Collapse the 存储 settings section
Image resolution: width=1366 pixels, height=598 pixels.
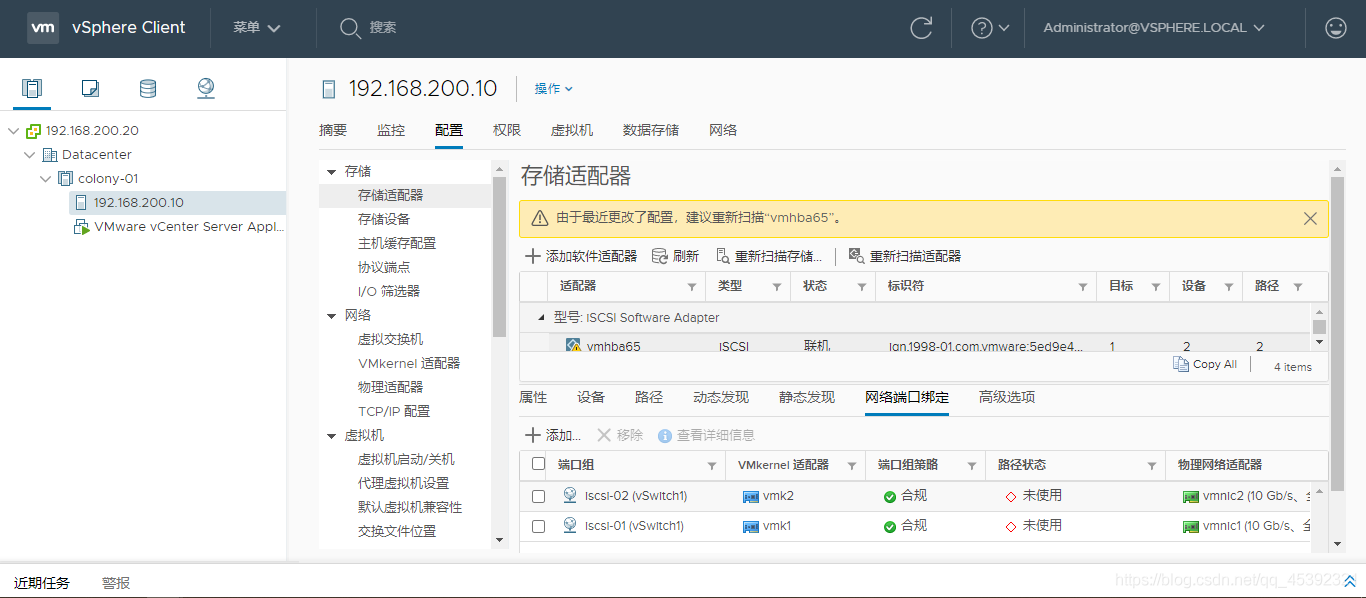[332, 172]
